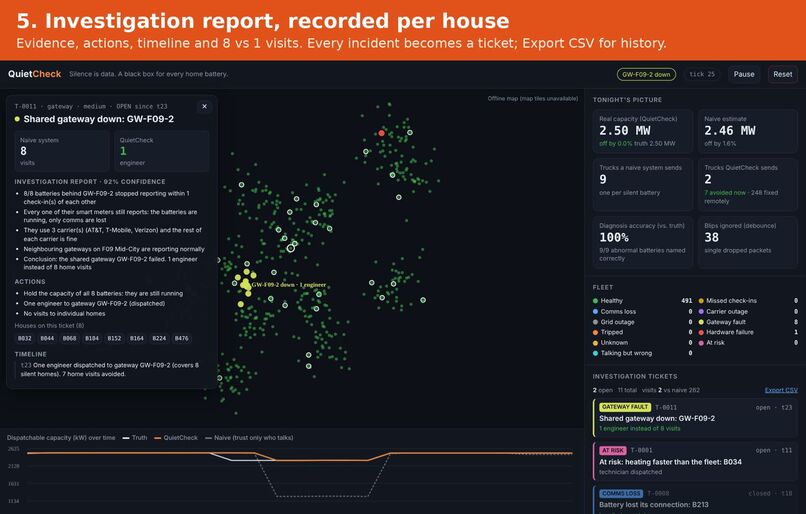Click the Unknown legend dot
Screen dimensions: 806x514
coord(596,343)
